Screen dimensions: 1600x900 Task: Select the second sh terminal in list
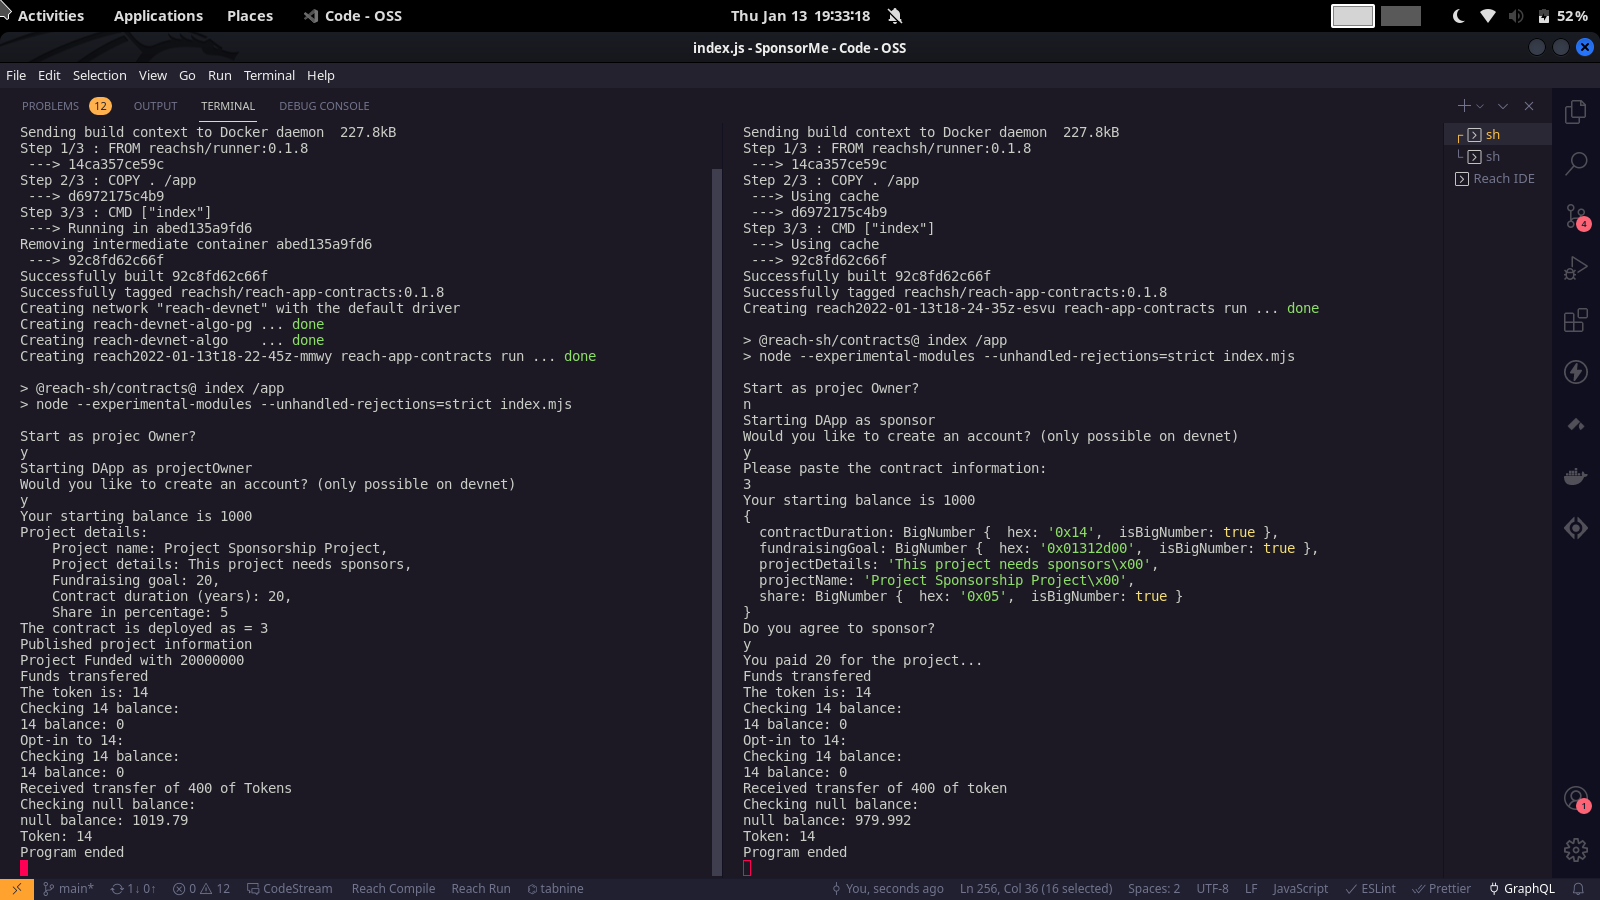tap(1498, 157)
